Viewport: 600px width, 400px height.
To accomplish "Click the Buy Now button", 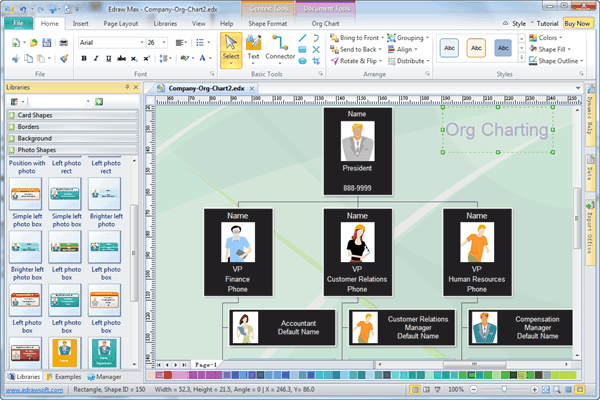I will (577, 22).
